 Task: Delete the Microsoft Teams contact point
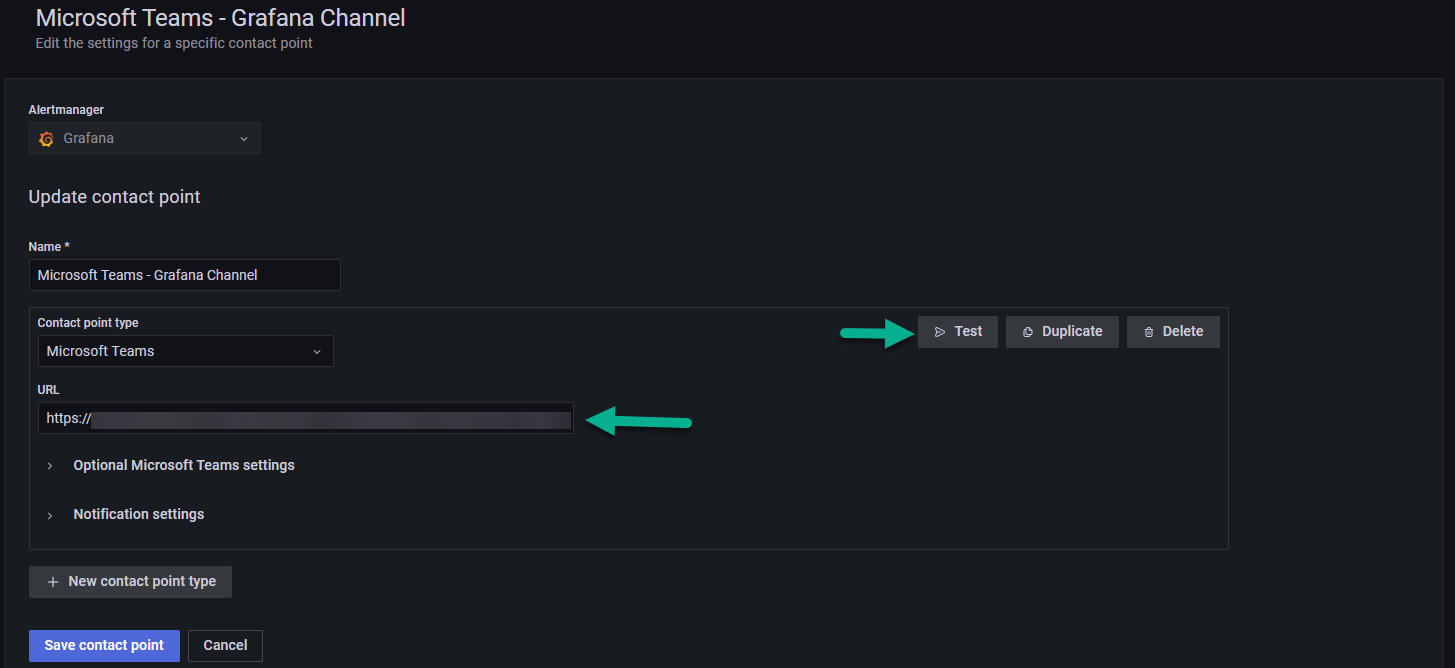[1173, 332]
